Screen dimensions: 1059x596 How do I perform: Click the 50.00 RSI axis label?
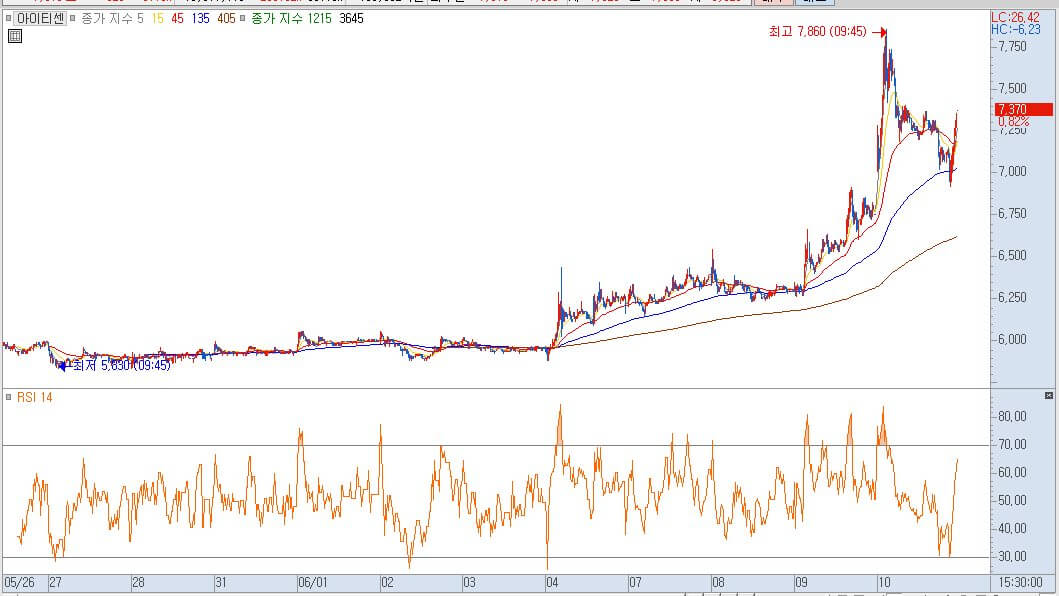1012,500
